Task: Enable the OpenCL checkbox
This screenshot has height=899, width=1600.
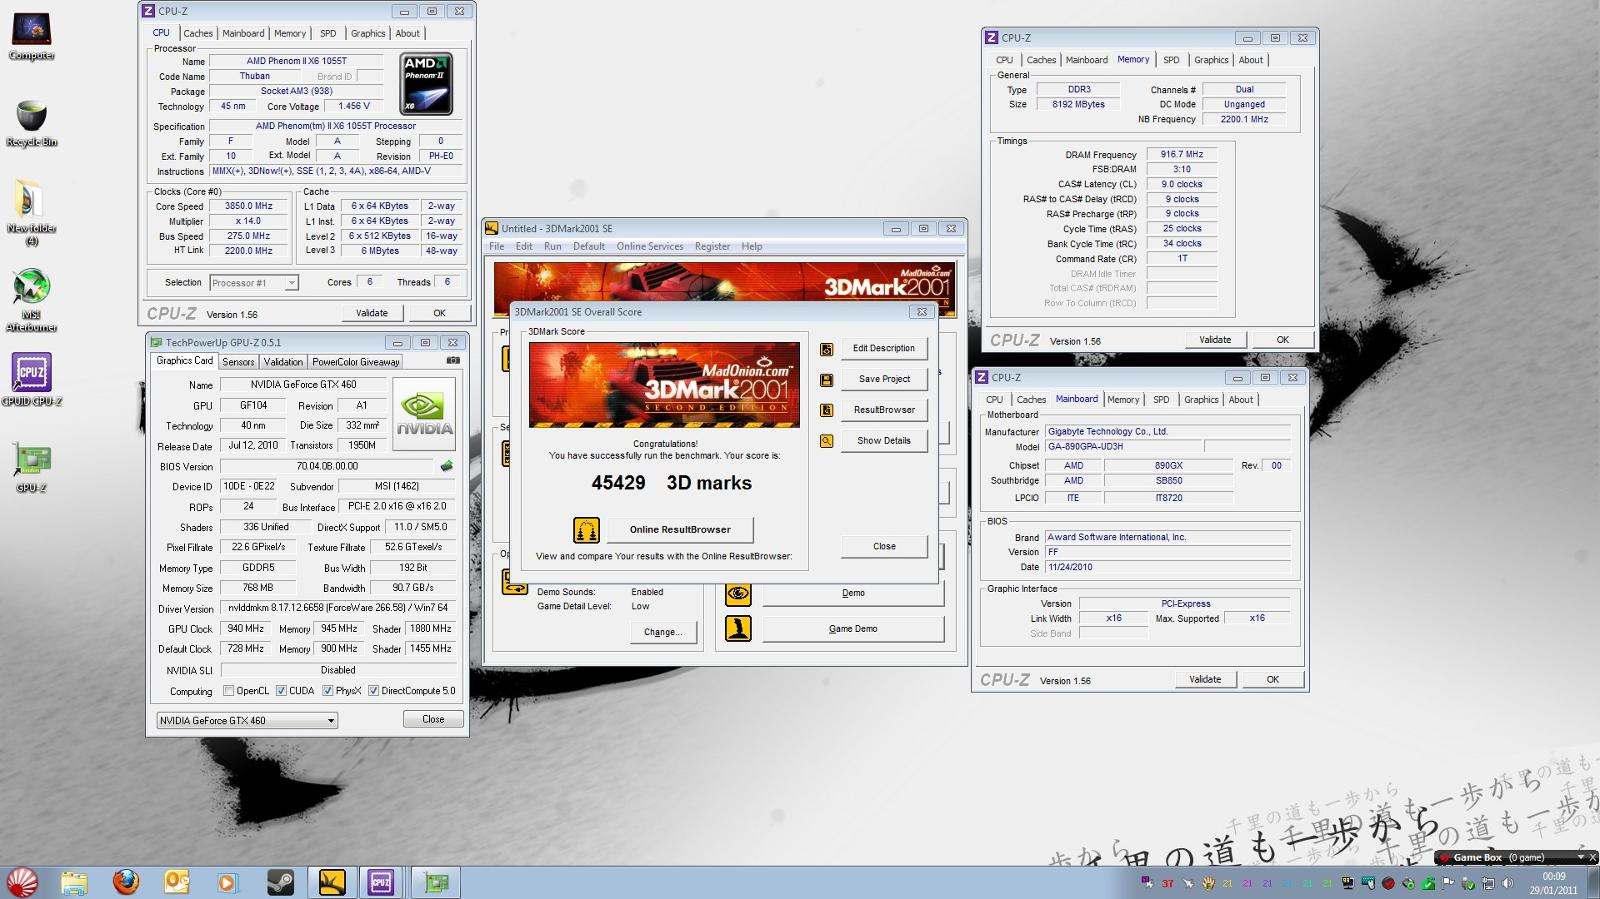Action: 229,691
